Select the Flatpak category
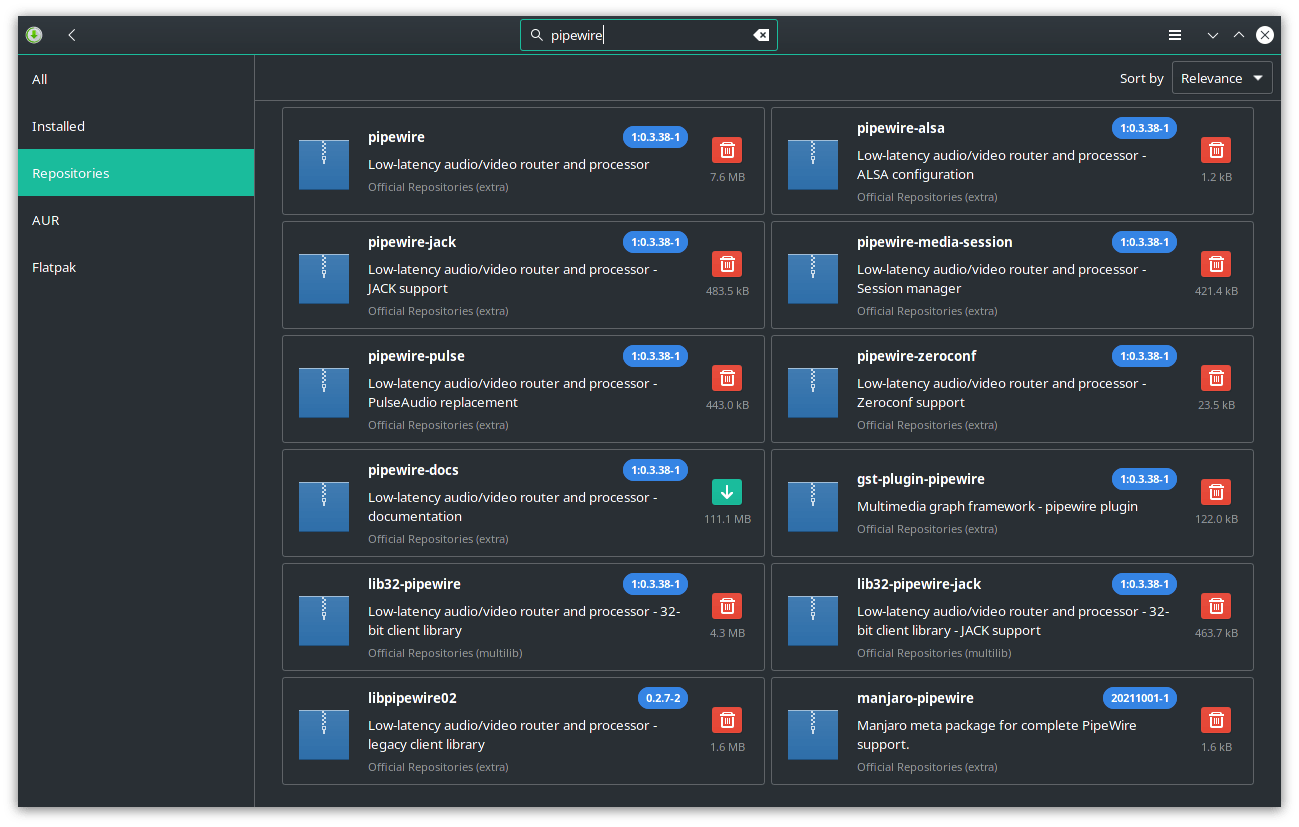Screen dimensions: 1299x827 coord(54,267)
